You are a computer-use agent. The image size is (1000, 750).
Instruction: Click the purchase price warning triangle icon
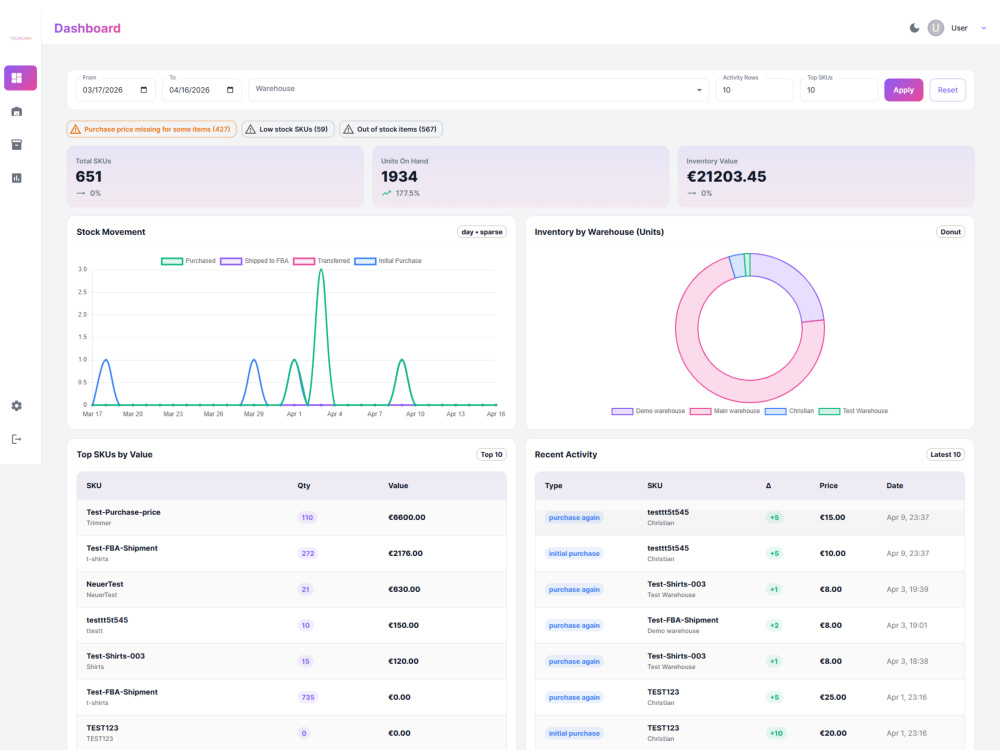click(x=75, y=129)
